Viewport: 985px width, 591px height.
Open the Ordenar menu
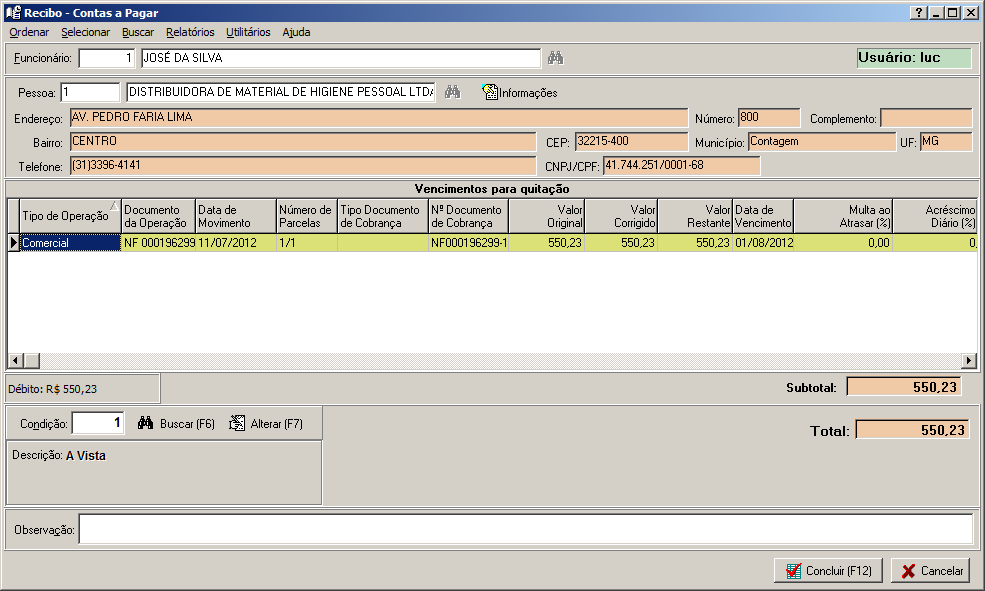(29, 32)
